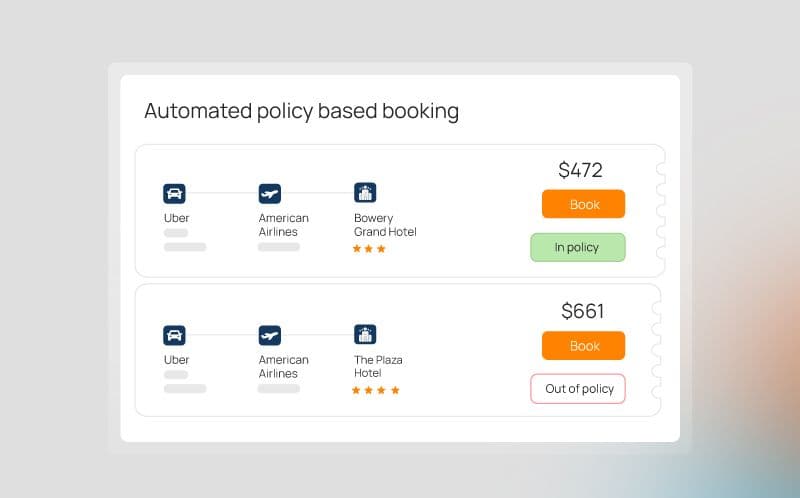Image resolution: width=800 pixels, height=498 pixels.
Task: Click the $661 price amount
Action: pyautogui.click(x=582, y=311)
